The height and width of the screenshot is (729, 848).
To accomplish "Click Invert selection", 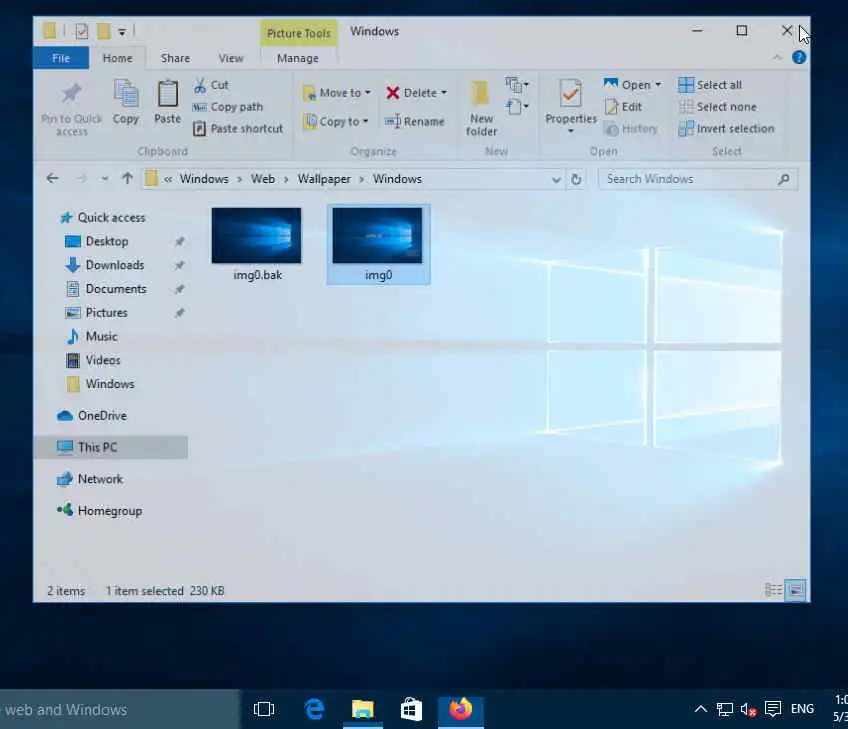I will 726,129.
